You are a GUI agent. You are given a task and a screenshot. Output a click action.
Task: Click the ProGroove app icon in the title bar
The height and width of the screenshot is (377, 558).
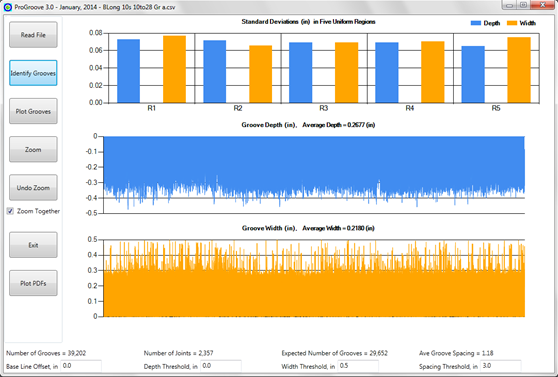point(7,7)
